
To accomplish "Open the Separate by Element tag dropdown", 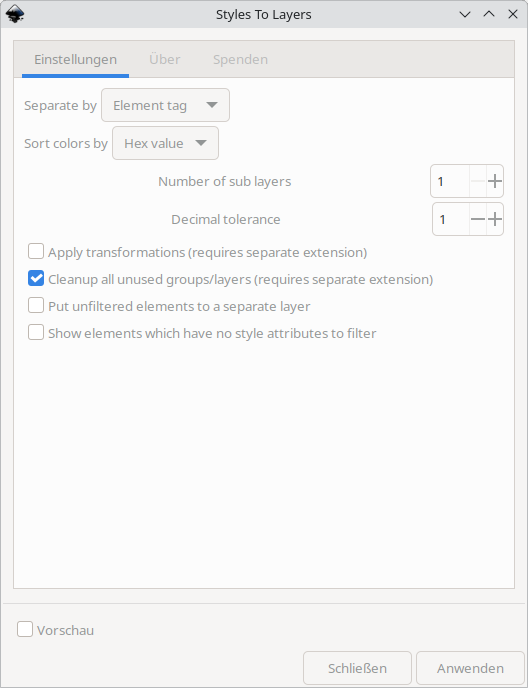I will click(x=165, y=105).
